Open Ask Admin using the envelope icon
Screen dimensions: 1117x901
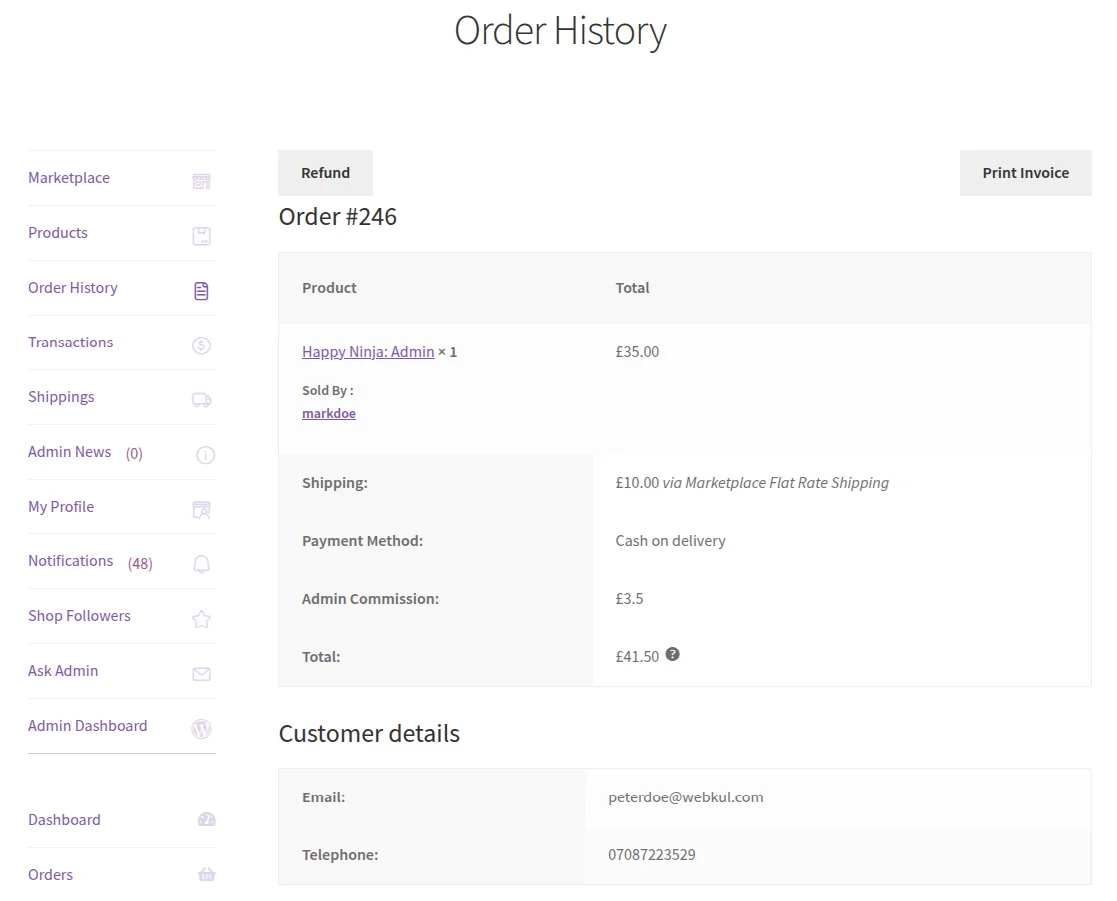[201, 672]
